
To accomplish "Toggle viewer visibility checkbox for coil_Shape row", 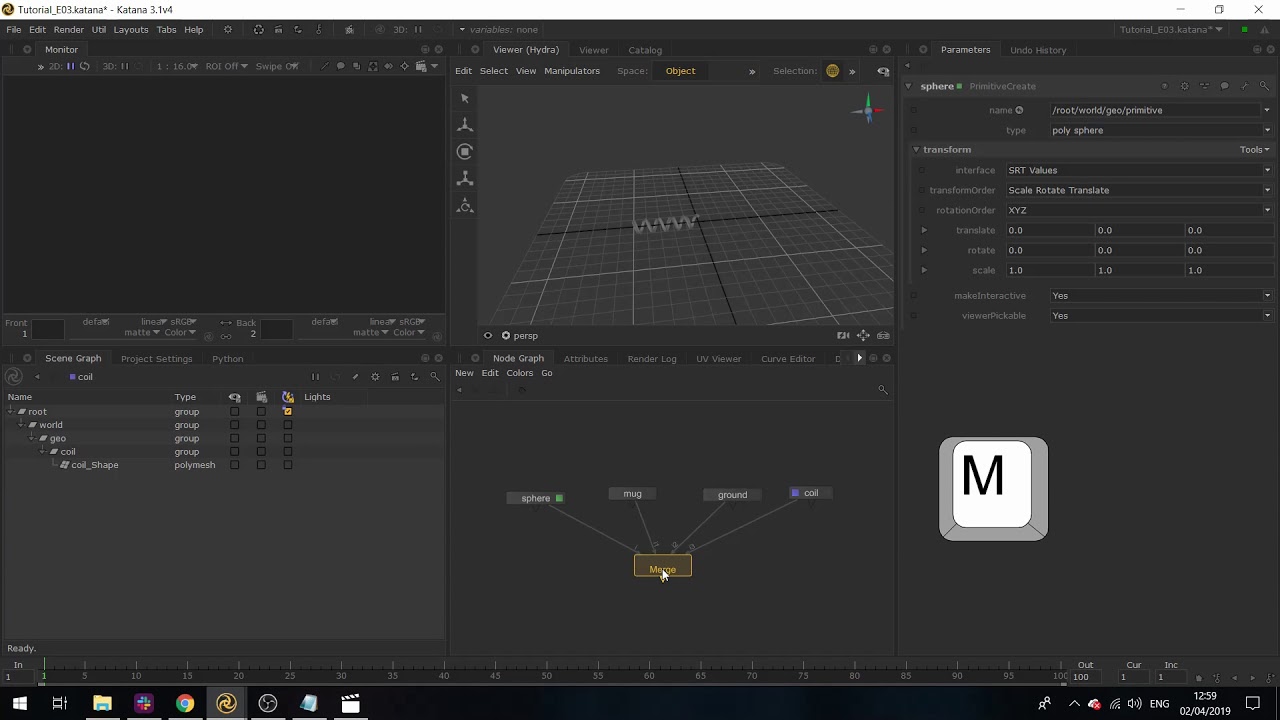I will coord(235,465).
